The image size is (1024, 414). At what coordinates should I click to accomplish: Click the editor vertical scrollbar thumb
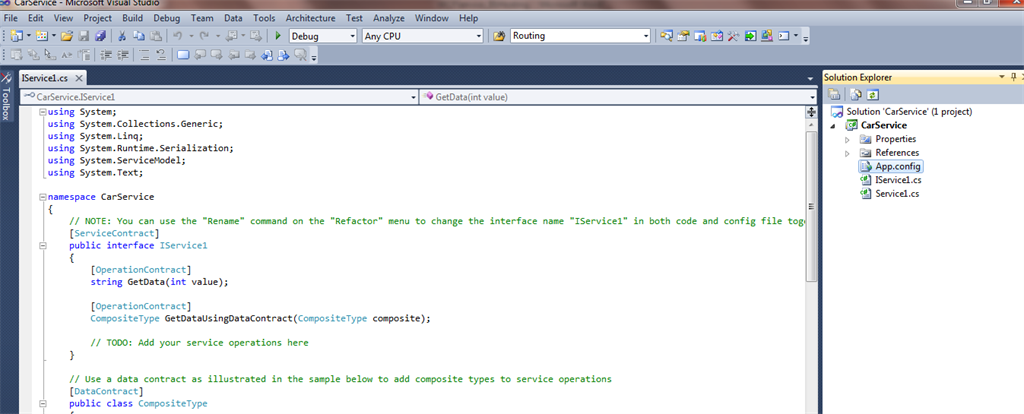pyautogui.click(x=811, y=206)
